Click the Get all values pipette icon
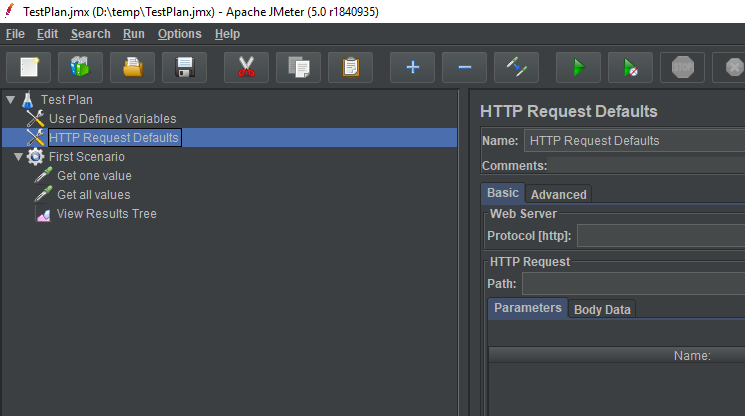Viewport: 745px width, 416px height. click(43, 194)
